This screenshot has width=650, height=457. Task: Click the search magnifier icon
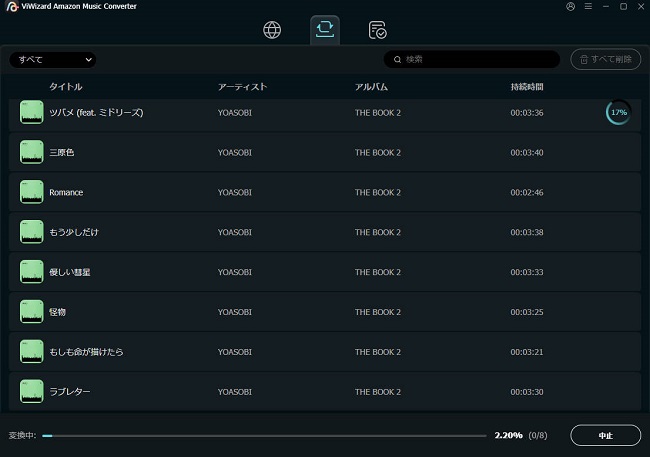click(397, 60)
